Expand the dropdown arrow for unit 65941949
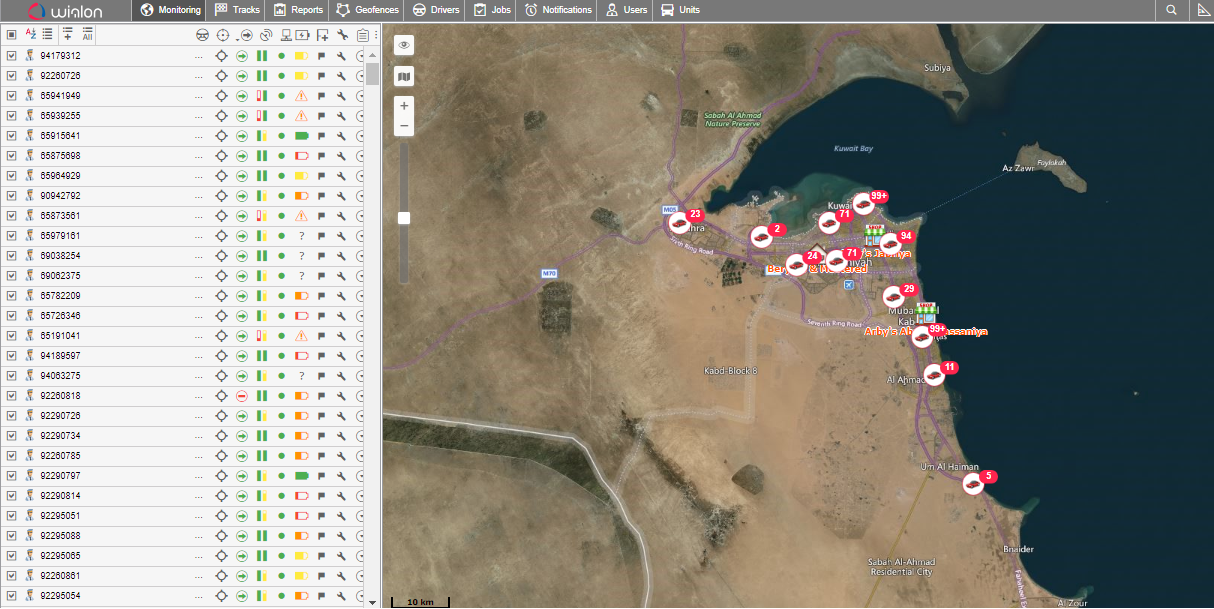 360,96
